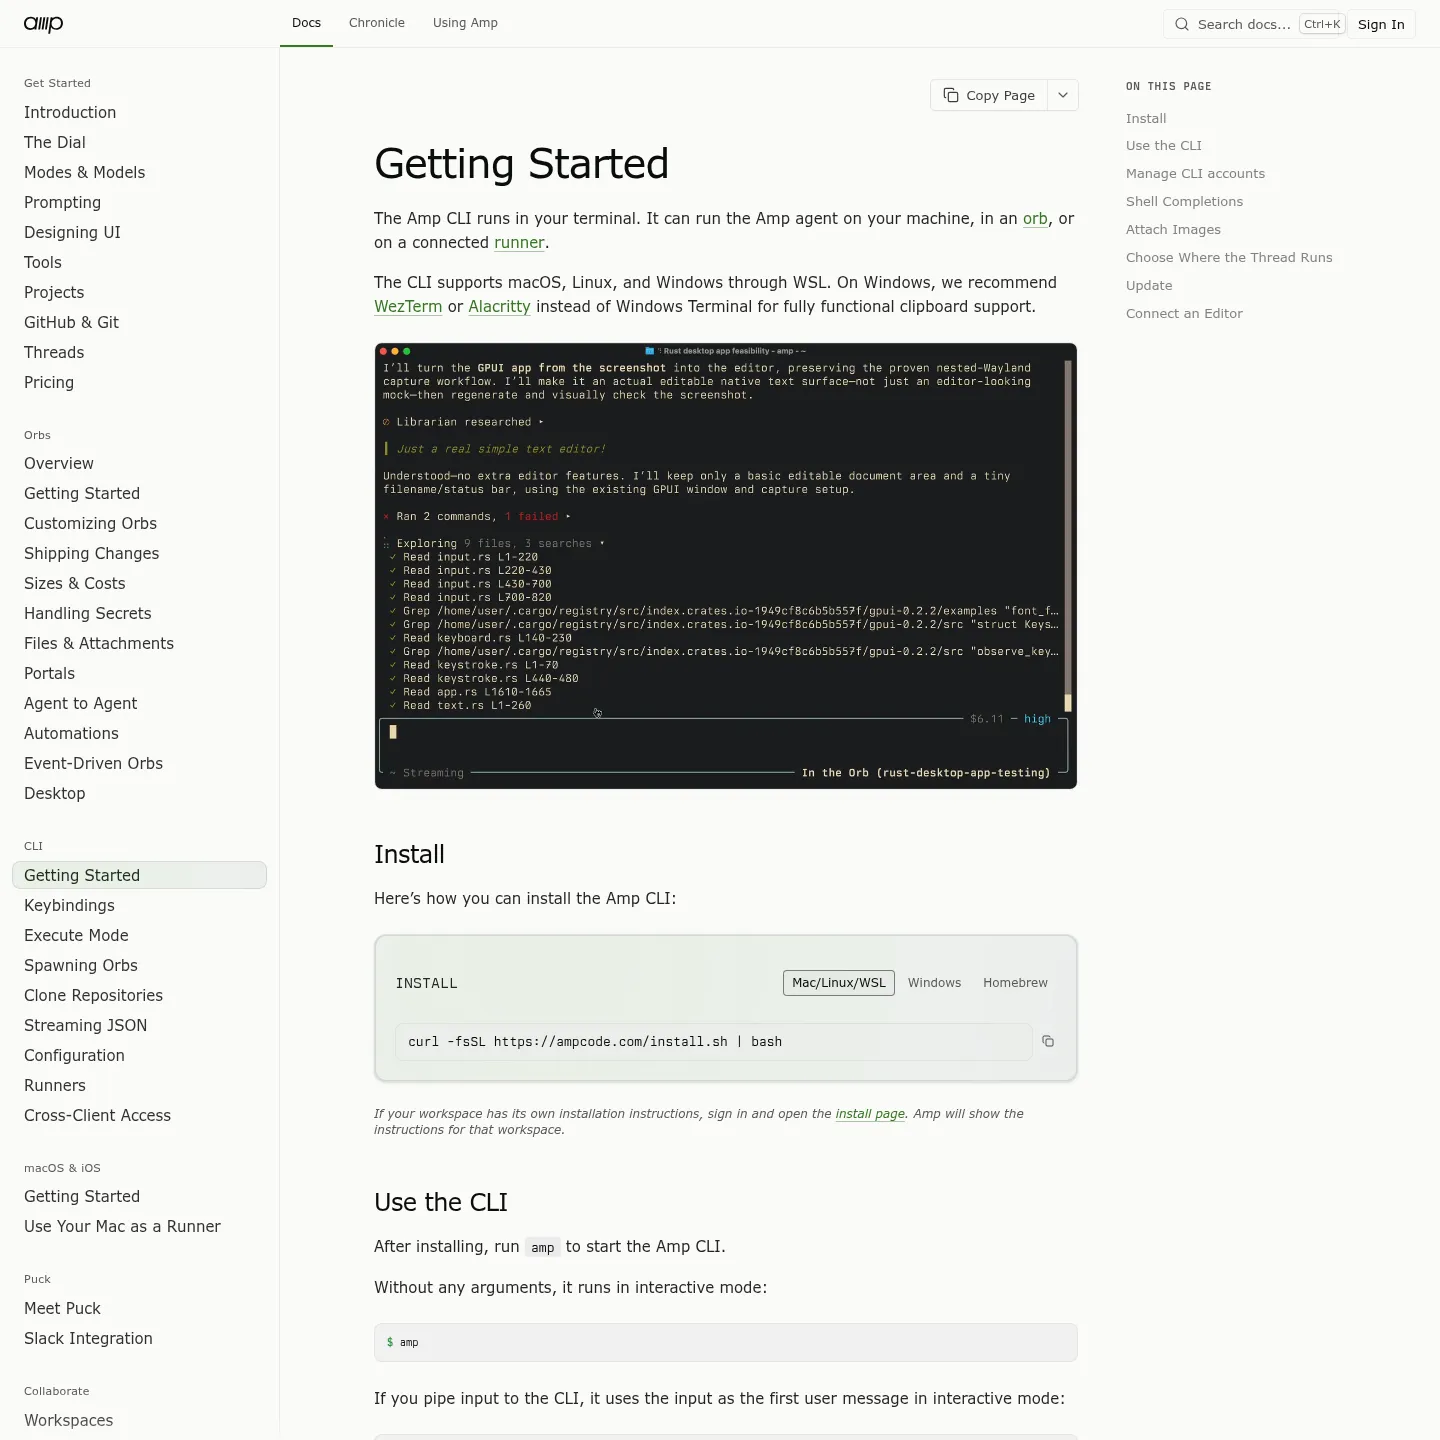Click the copy icon next to the curl command

tap(1048, 1041)
